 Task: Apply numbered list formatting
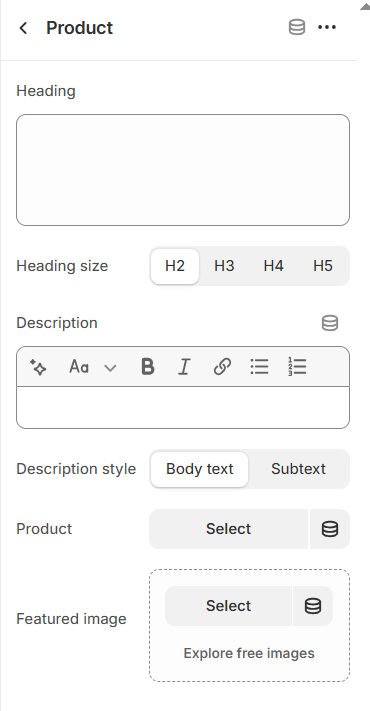(297, 366)
